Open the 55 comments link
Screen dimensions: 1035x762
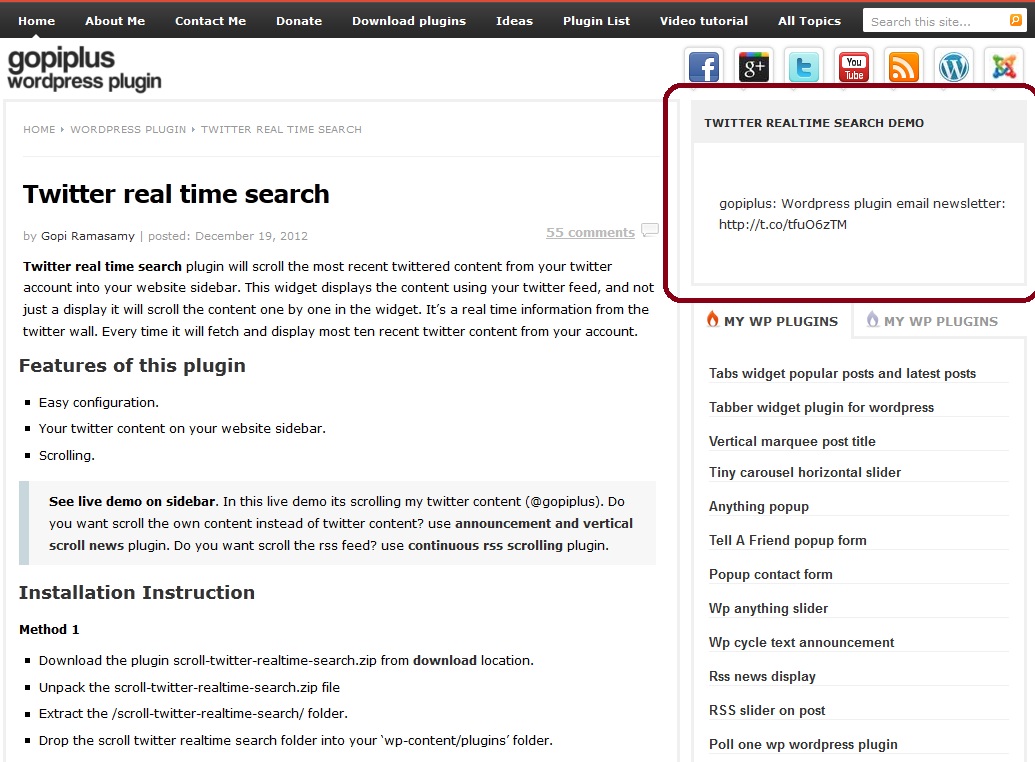pos(590,232)
